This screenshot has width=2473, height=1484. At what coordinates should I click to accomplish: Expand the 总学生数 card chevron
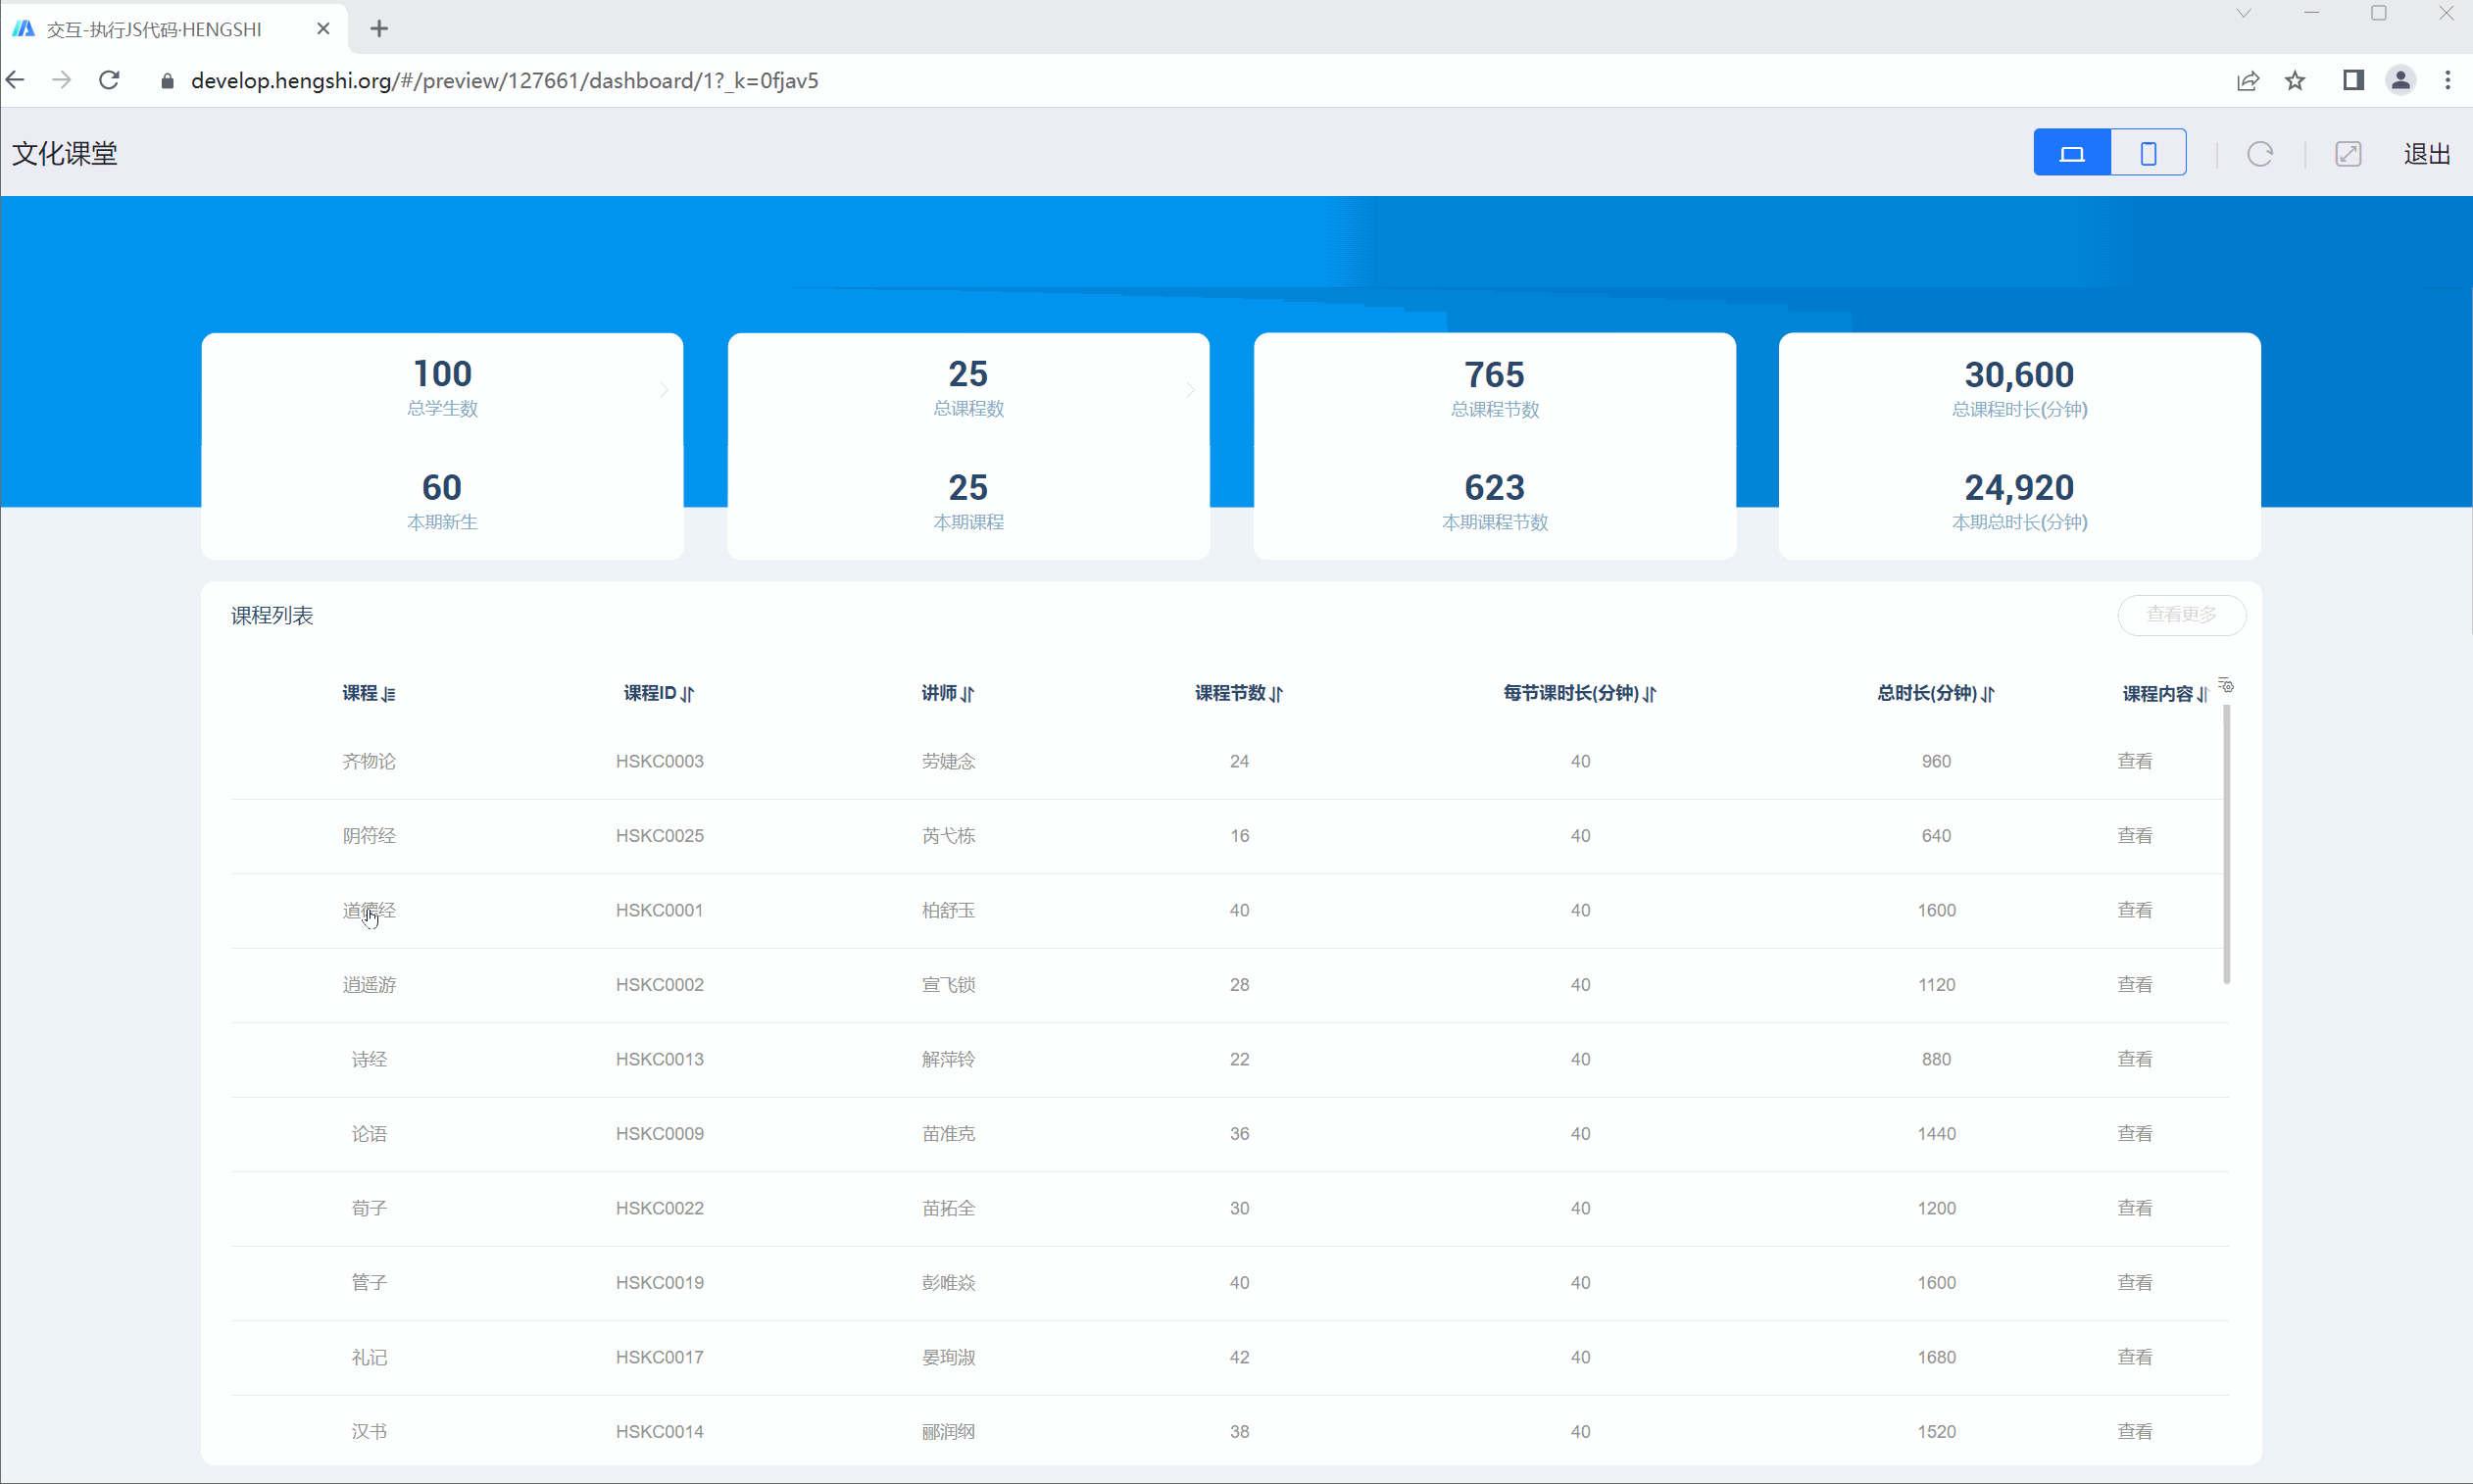664,390
